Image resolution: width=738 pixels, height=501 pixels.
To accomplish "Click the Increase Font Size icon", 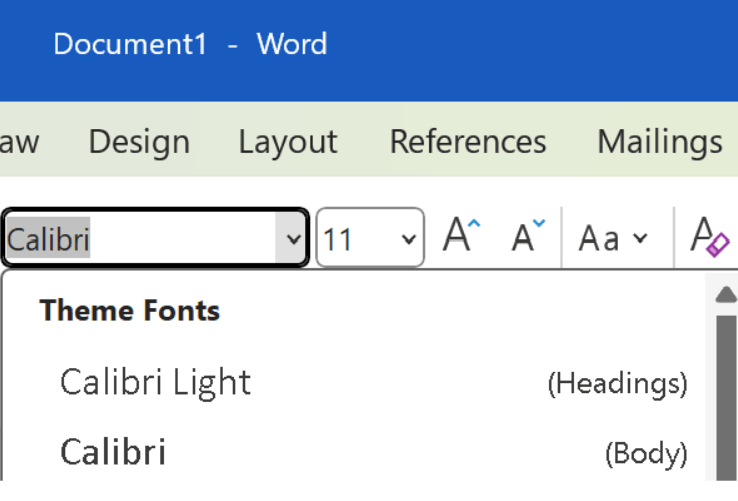I will 462,235.
